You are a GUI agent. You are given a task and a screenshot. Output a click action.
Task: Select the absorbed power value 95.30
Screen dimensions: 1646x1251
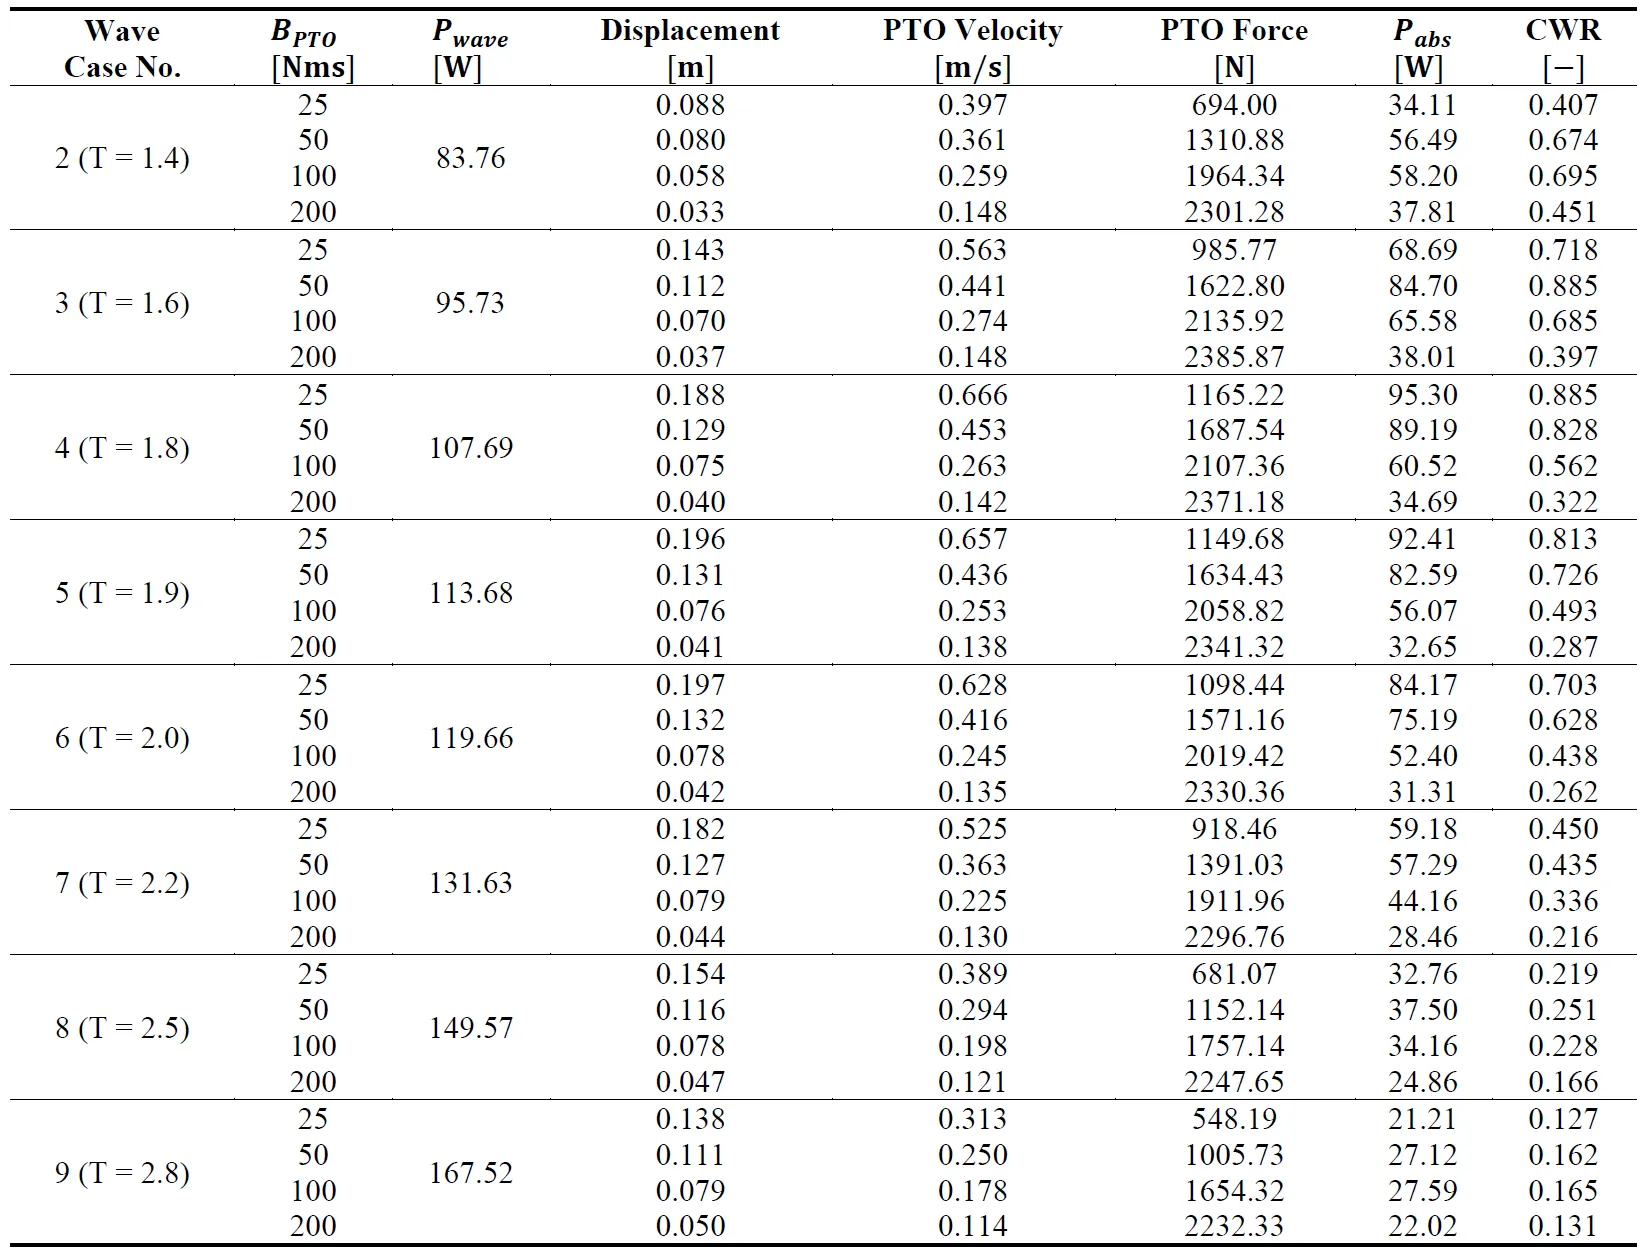(x=1422, y=395)
